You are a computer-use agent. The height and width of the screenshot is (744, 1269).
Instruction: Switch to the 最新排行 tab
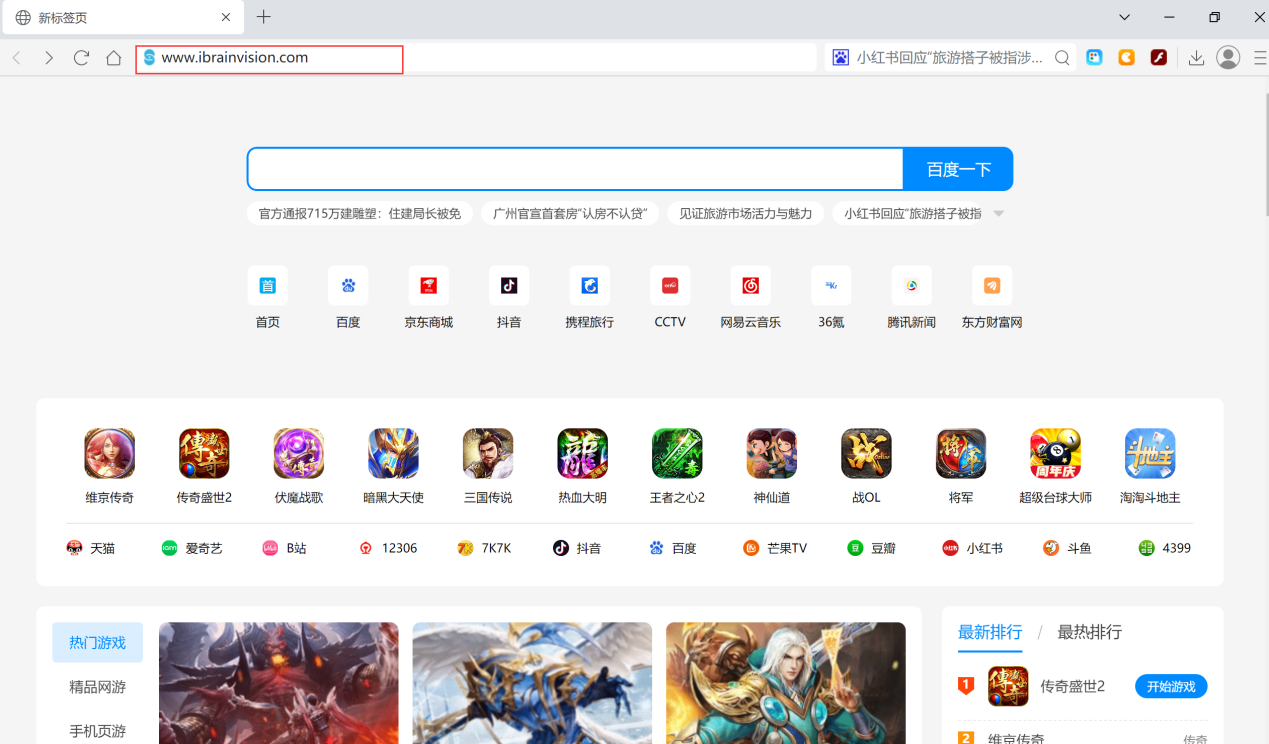tap(990, 632)
